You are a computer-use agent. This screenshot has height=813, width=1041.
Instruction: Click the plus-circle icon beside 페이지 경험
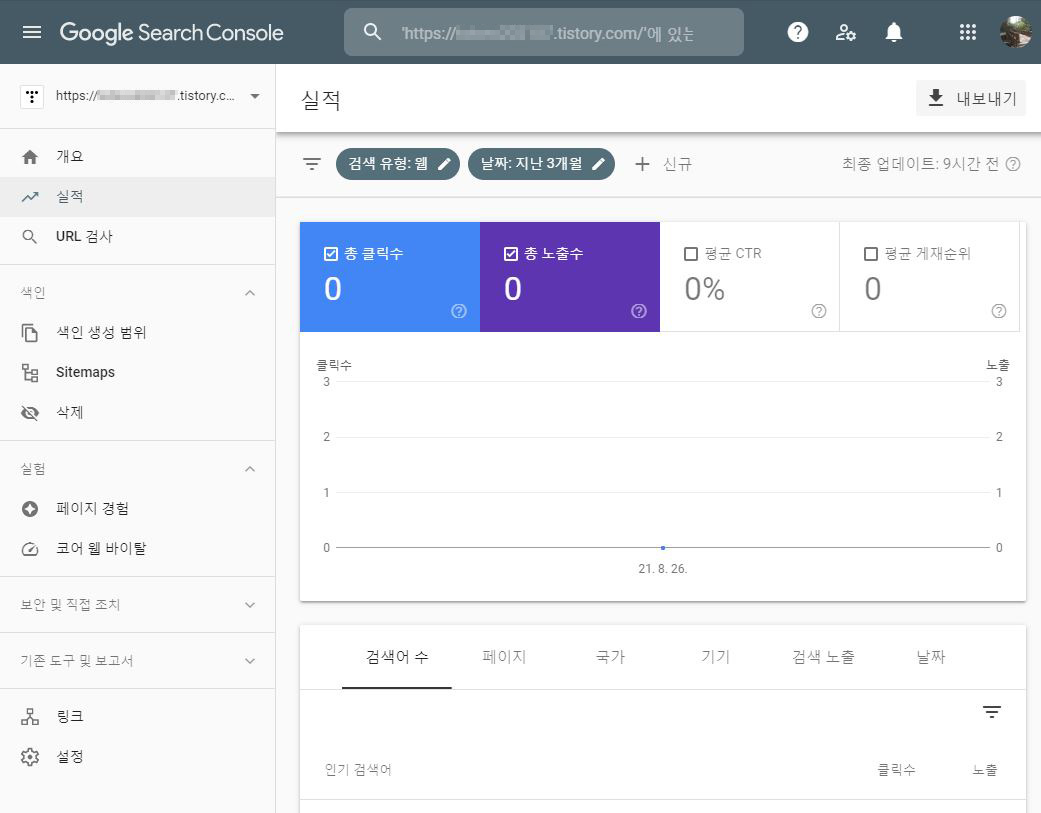pyautogui.click(x=30, y=509)
